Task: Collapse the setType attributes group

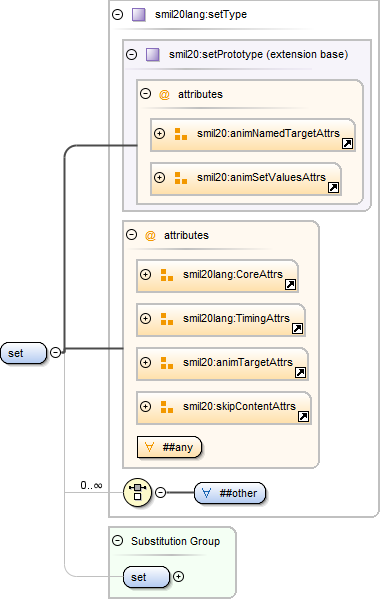Action: point(132,235)
